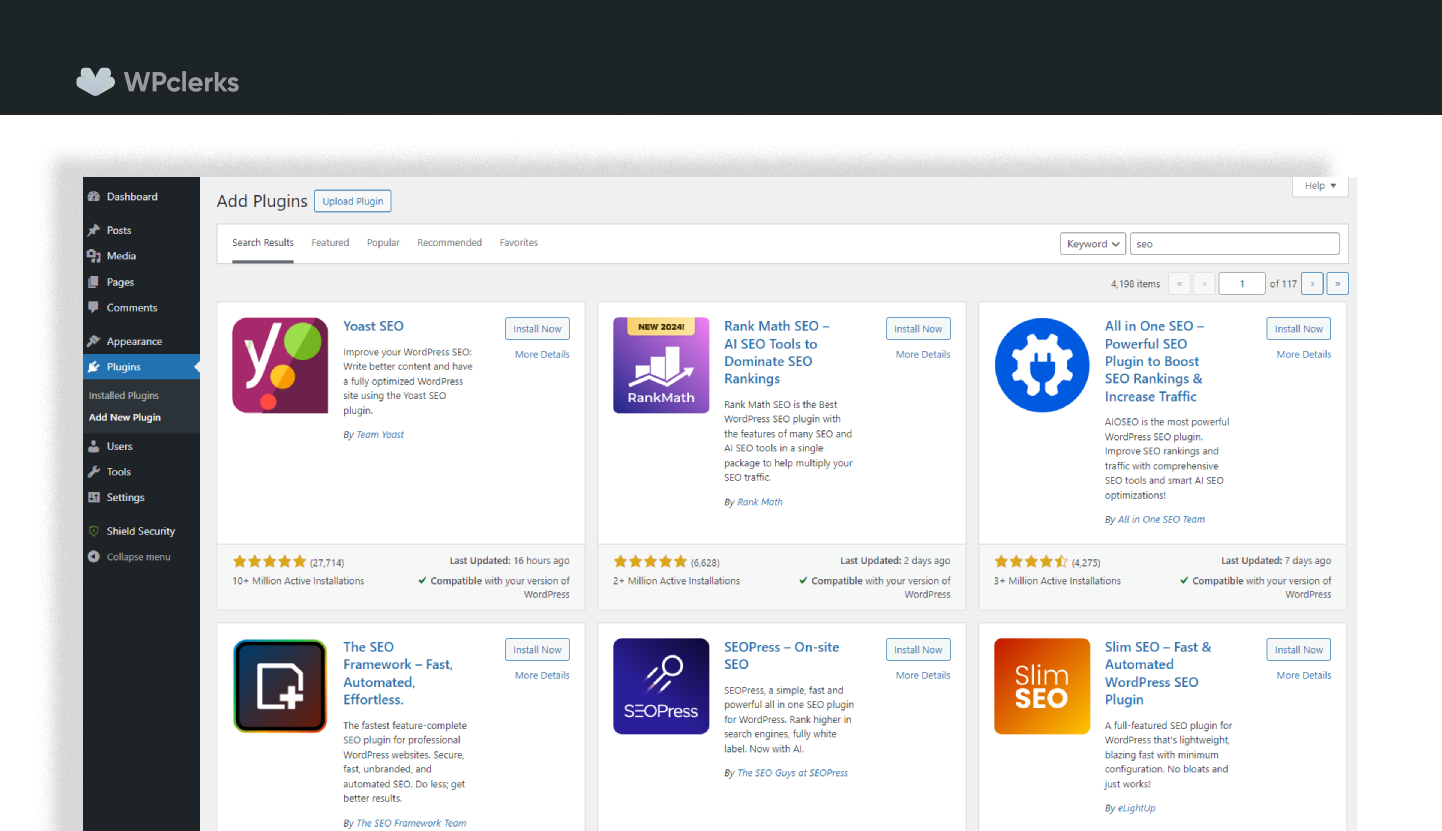1442x831 pixels.
Task: Click the Media icon in sidebar
Action: 94,256
